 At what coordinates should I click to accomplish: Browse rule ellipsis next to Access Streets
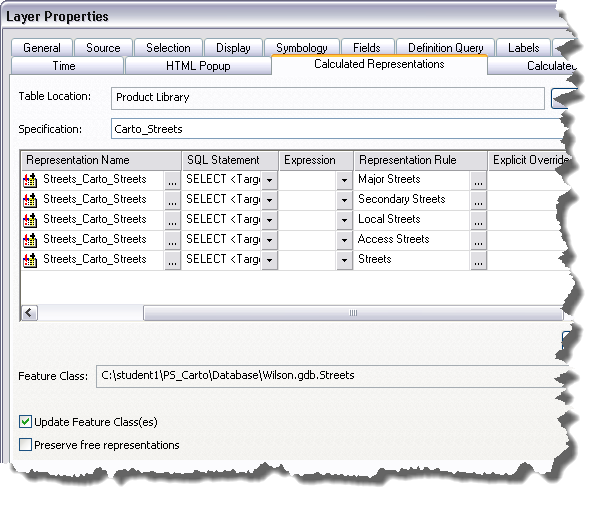pos(478,241)
